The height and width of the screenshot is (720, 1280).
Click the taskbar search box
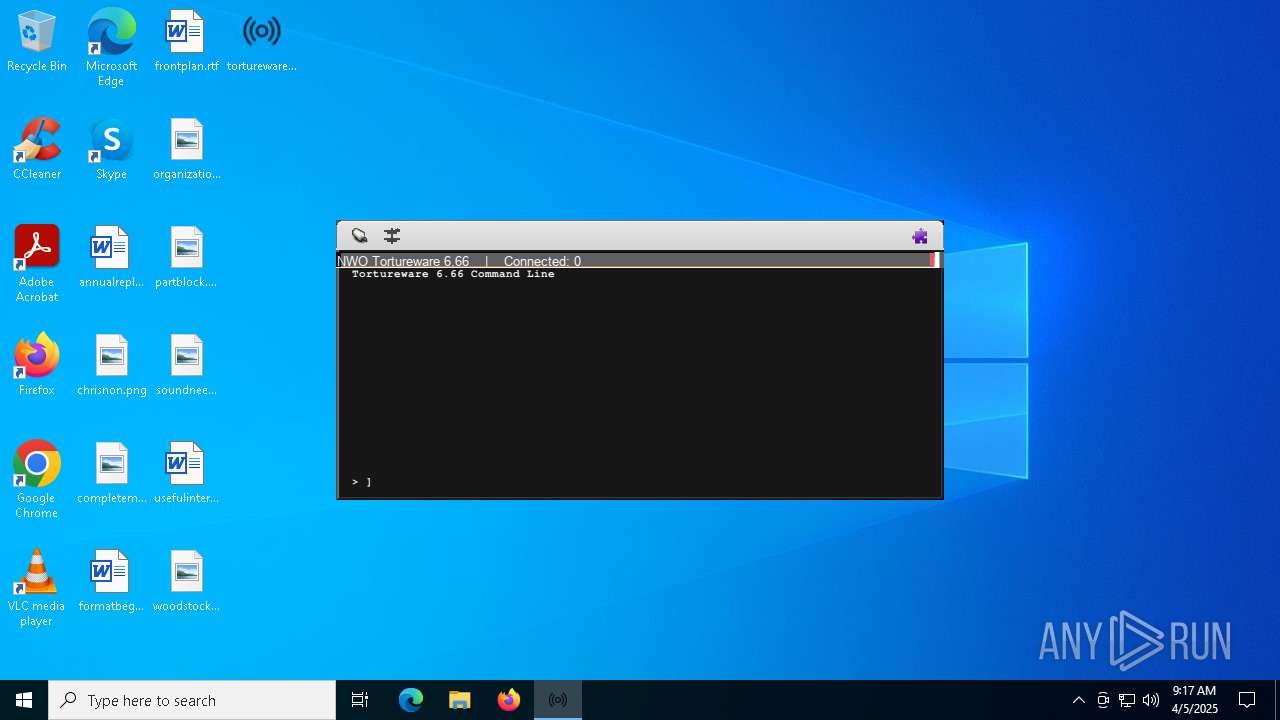point(192,700)
